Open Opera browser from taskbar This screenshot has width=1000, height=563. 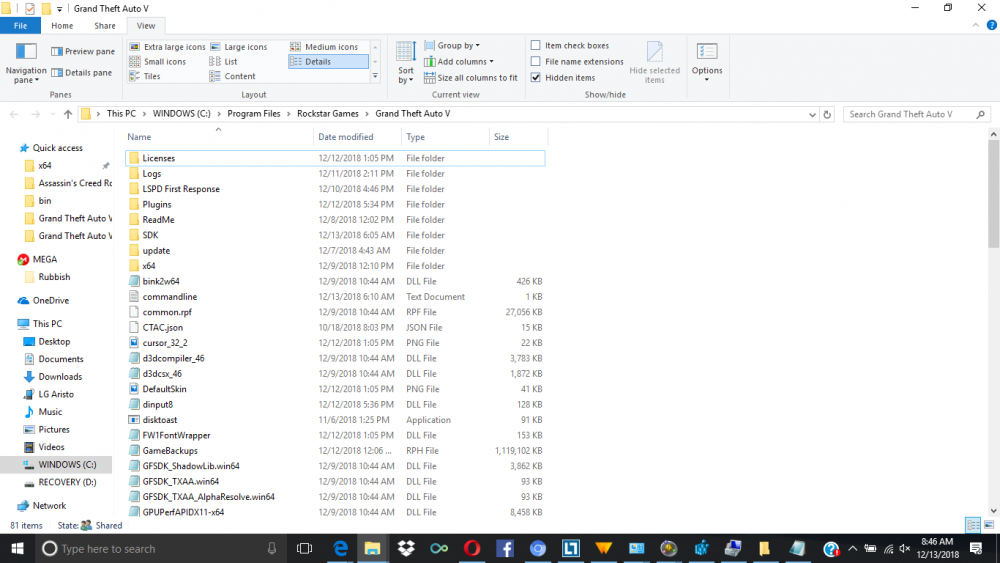pyautogui.click(x=472, y=548)
